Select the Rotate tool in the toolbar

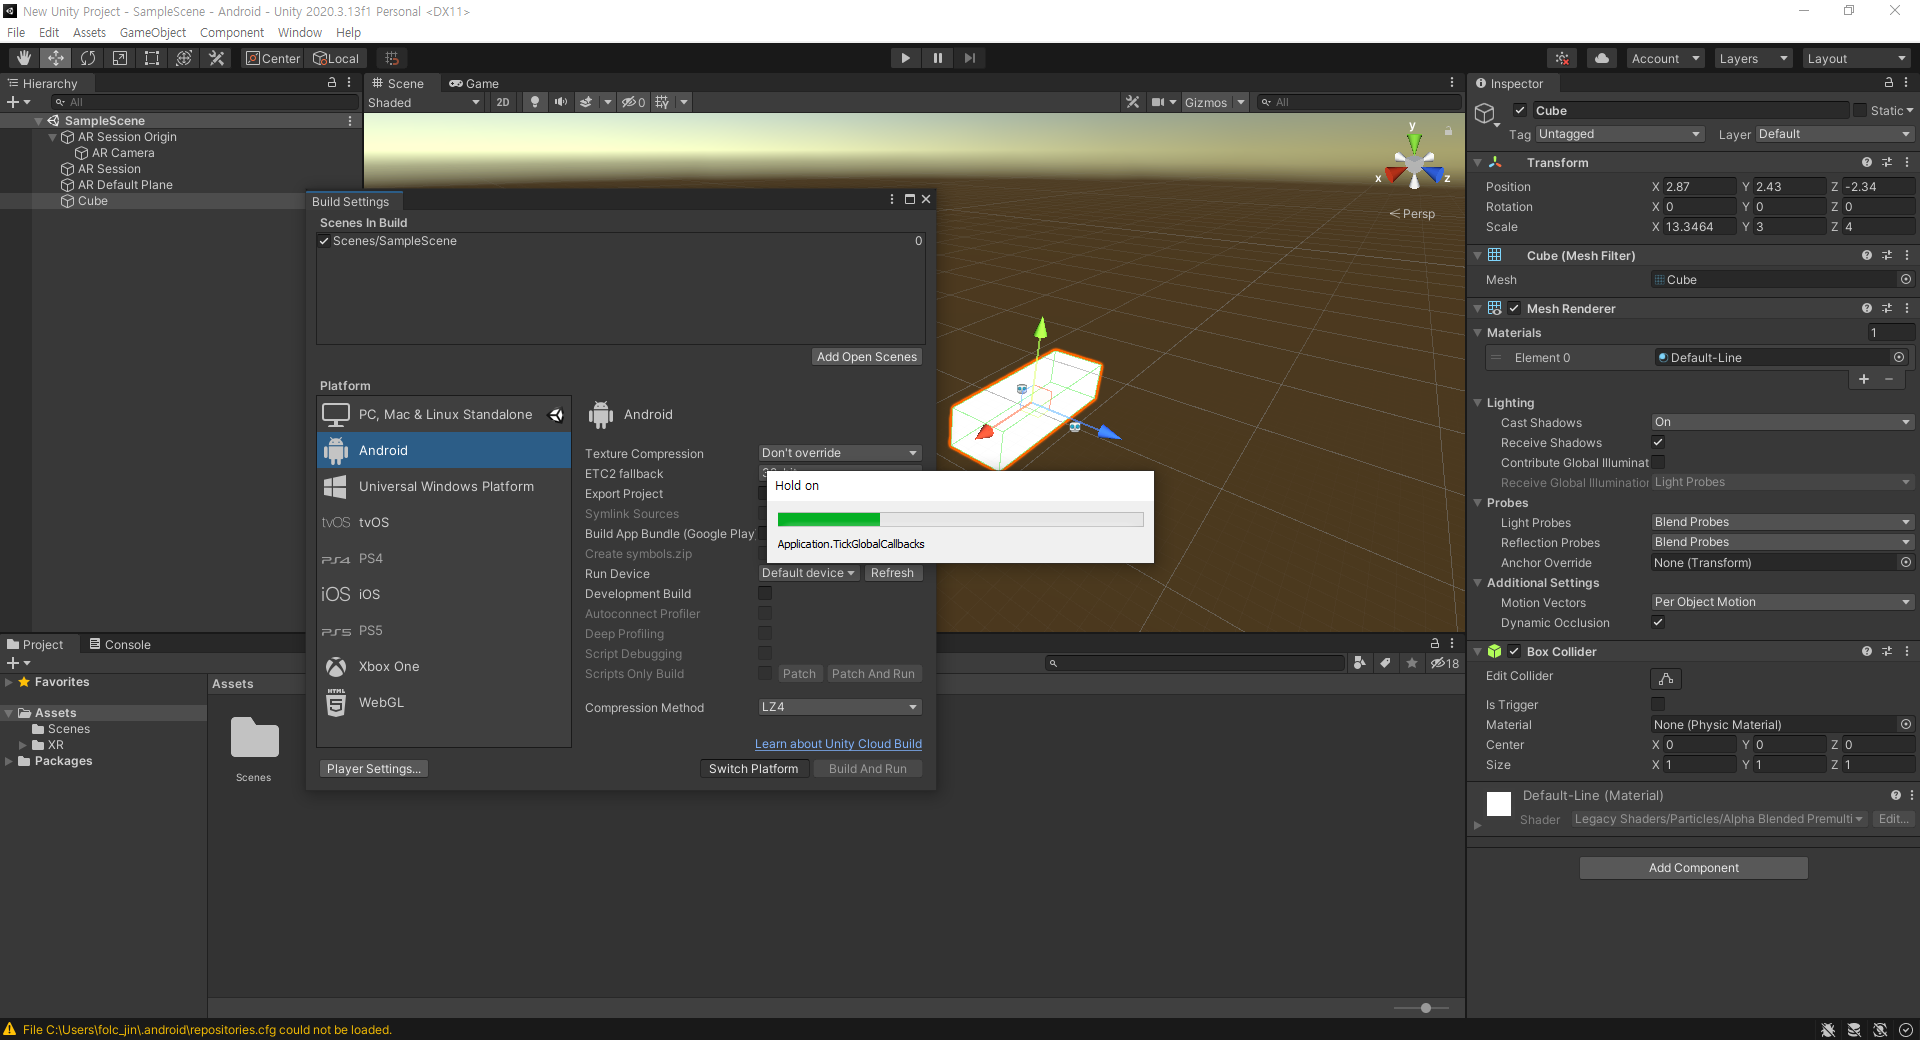click(88, 58)
